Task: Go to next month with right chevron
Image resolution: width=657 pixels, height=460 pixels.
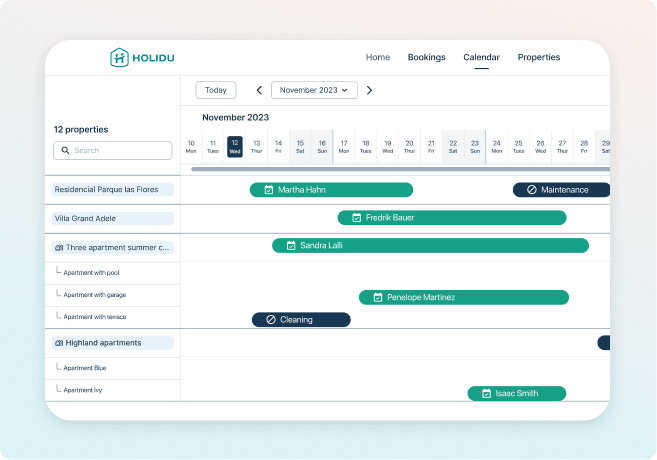Action: coord(369,90)
